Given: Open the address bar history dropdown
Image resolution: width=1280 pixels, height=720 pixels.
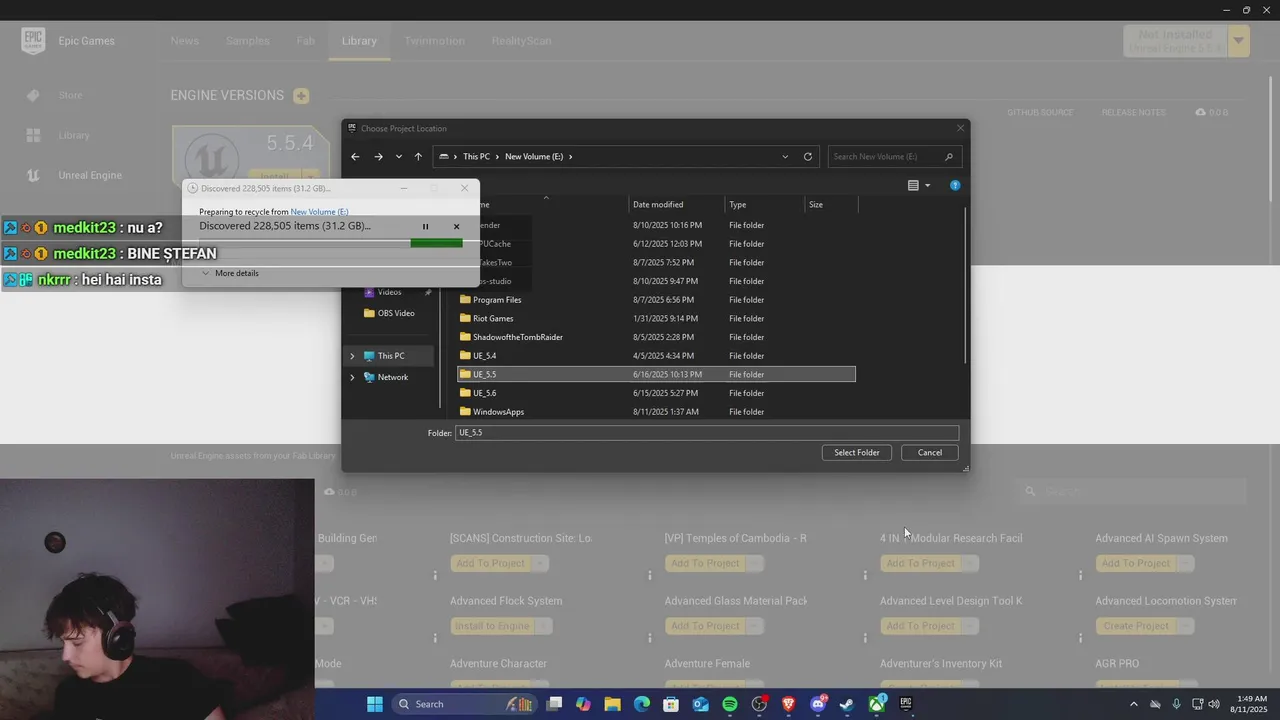Looking at the screenshot, I should click(785, 157).
